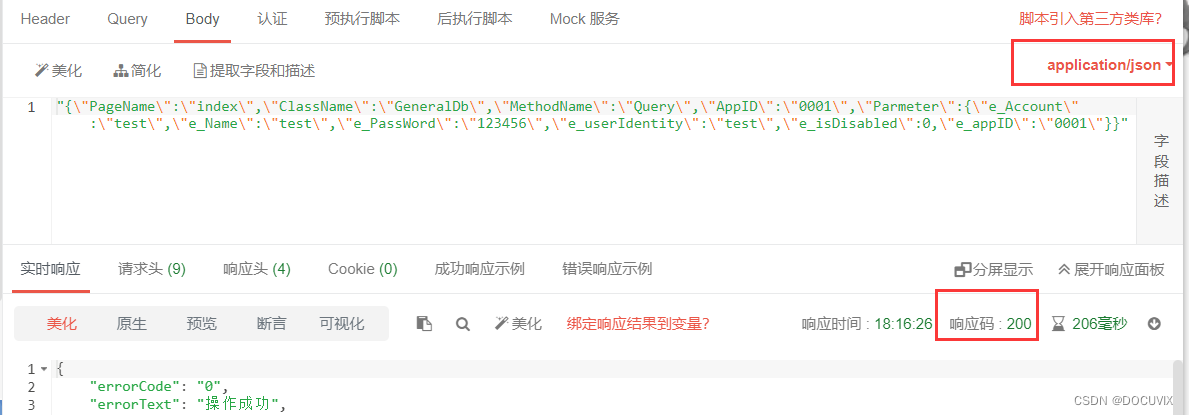Open the application/json content type dropdown
The height and width of the screenshot is (415, 1189).
click(1109, 65)
